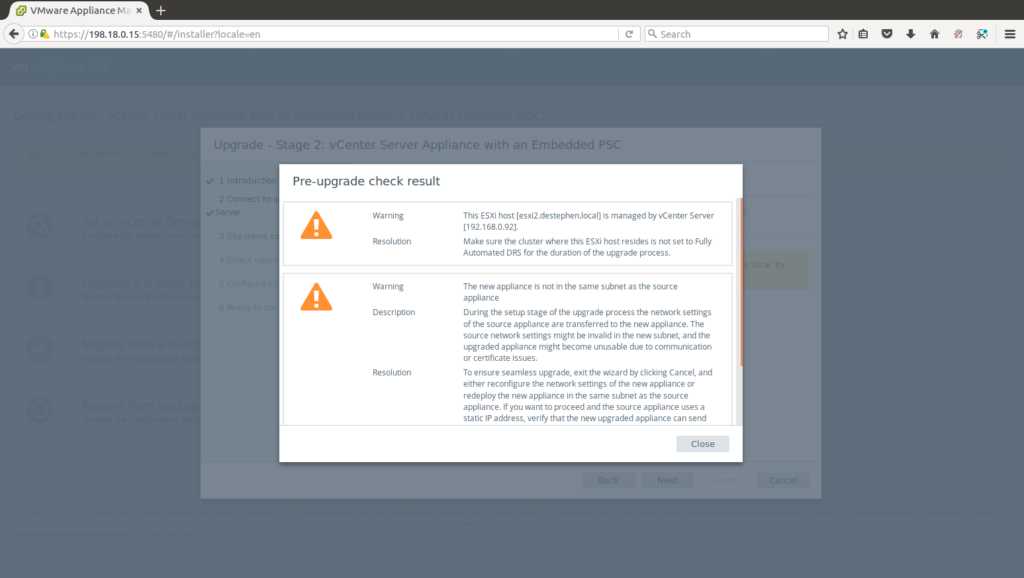This screenshot has width=1024, height=578.
Task: Click 'To ensure seamless upgrade' resolution text
Action: (x=587, y=395)
